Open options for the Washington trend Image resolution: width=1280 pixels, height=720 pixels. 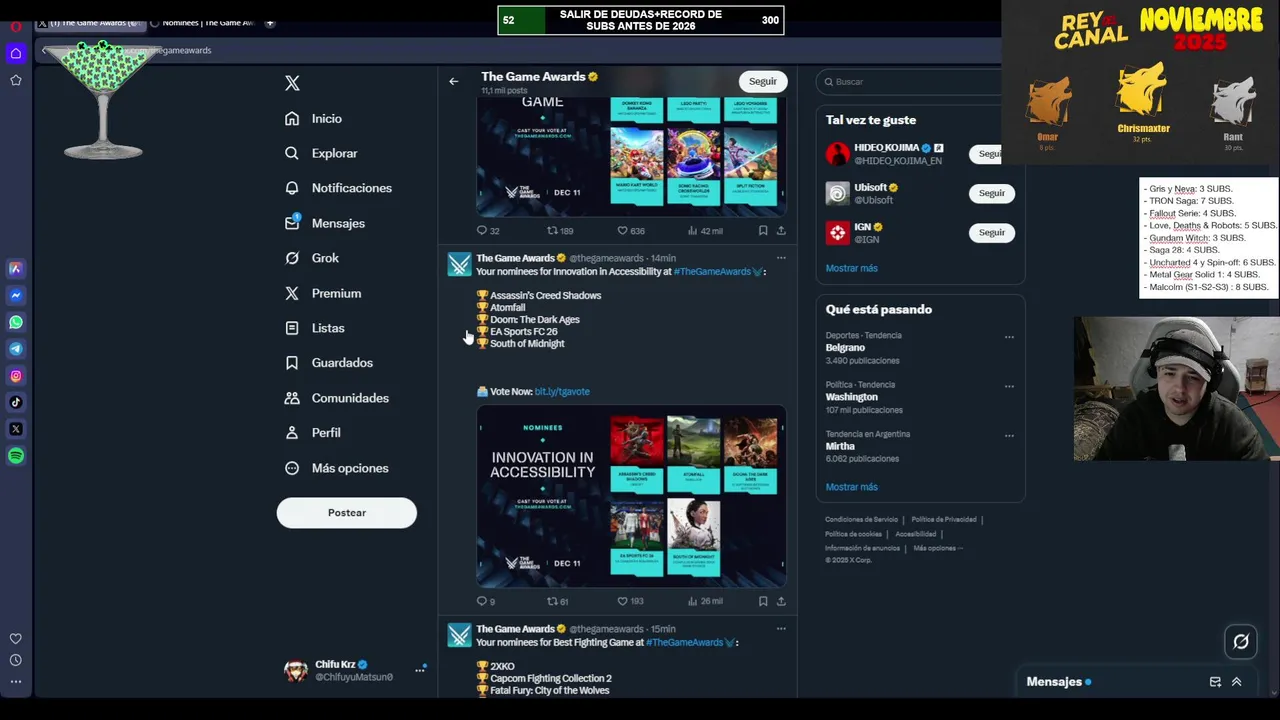click(x=1009, y=386)
